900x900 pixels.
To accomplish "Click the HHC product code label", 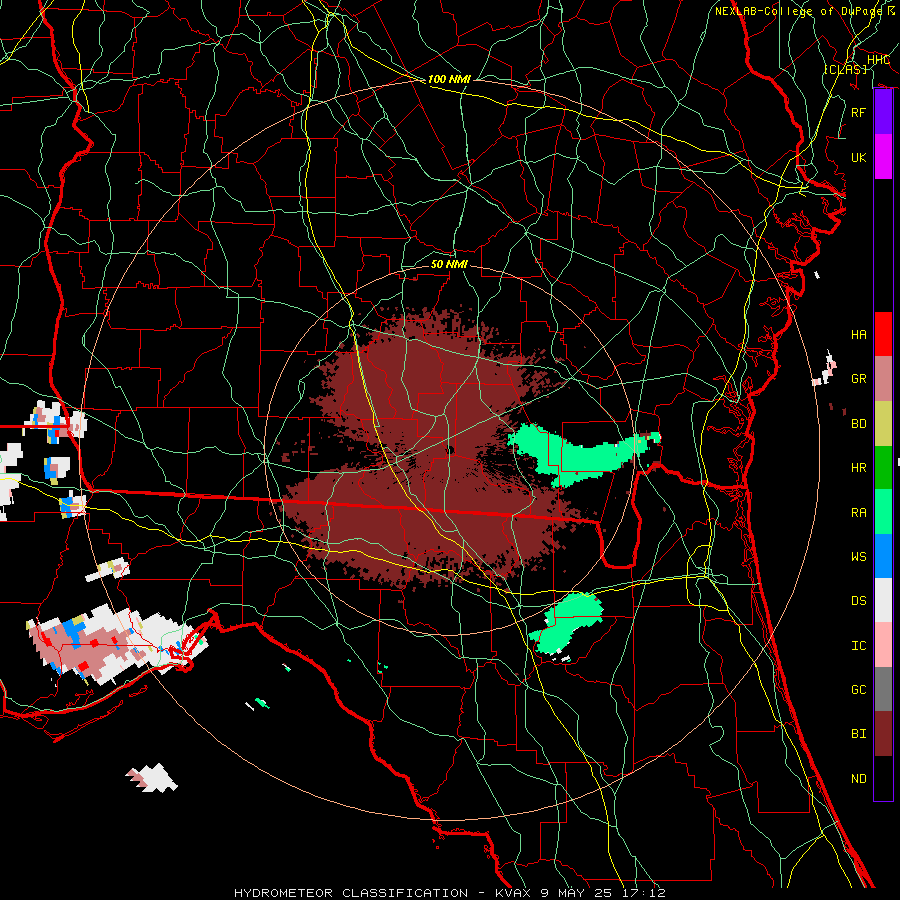I will [879, 59].
